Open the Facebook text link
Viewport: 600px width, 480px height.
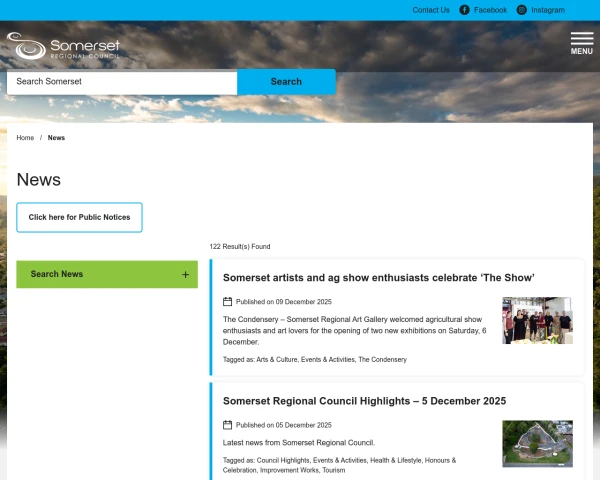click(x=490, y=10)
